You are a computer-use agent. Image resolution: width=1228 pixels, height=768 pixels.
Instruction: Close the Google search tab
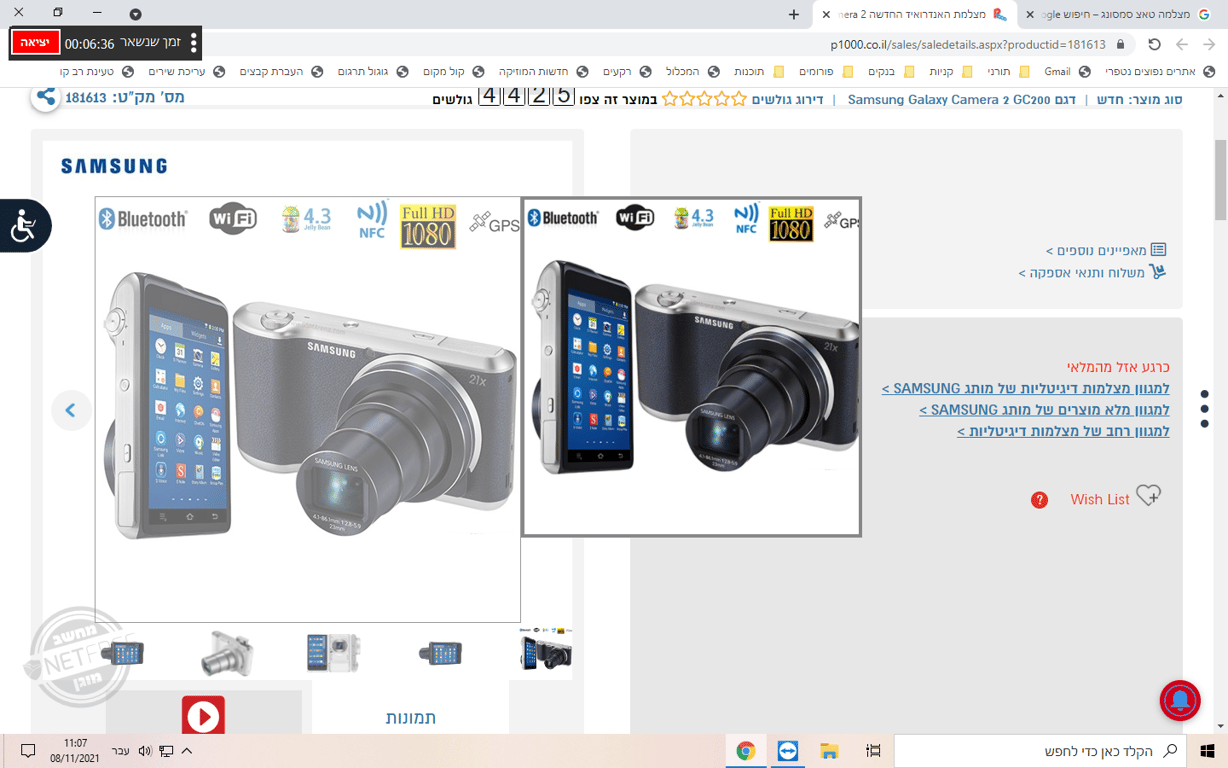[x=1030, y=14]
